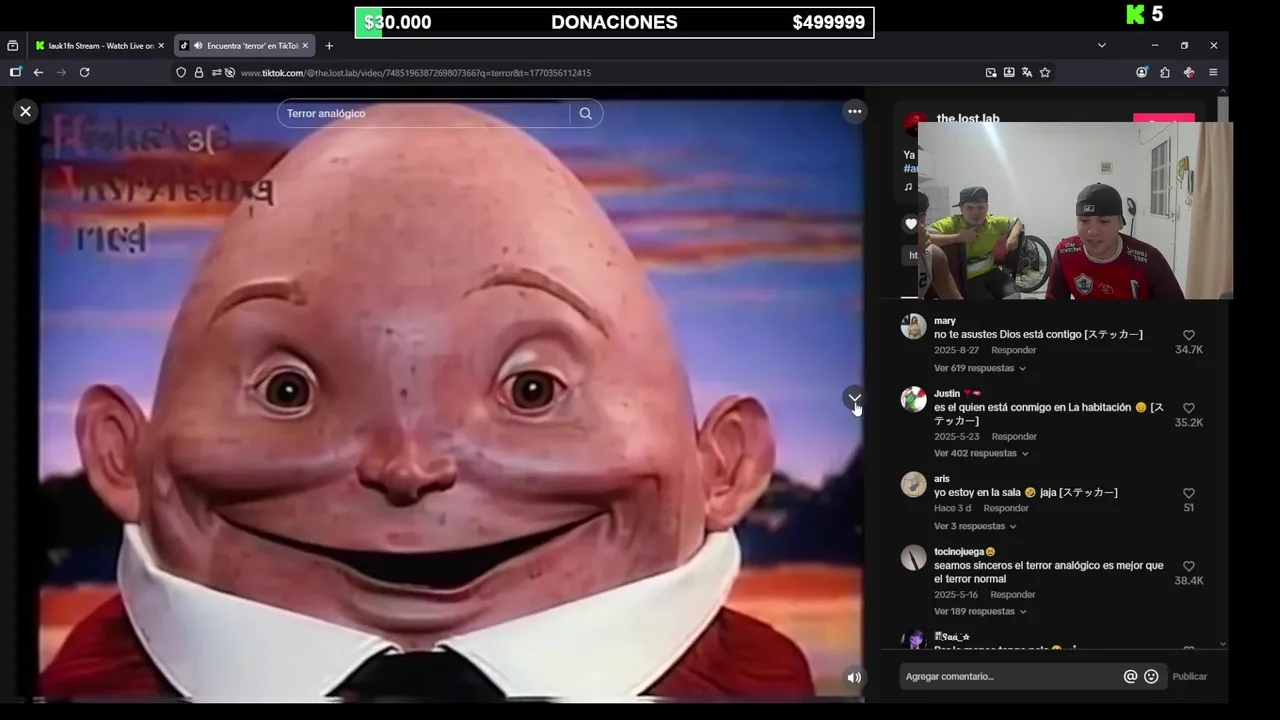1280x720 pixels.
Task: Open recent tabs view icon at top left
Action: coord(12,45)
